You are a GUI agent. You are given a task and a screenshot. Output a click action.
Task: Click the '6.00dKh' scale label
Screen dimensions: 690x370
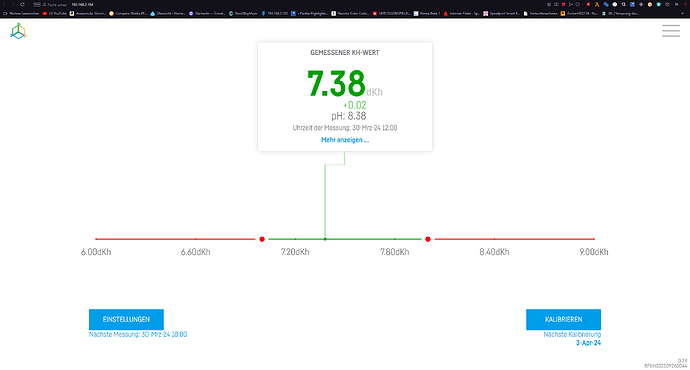click(96, 252)
